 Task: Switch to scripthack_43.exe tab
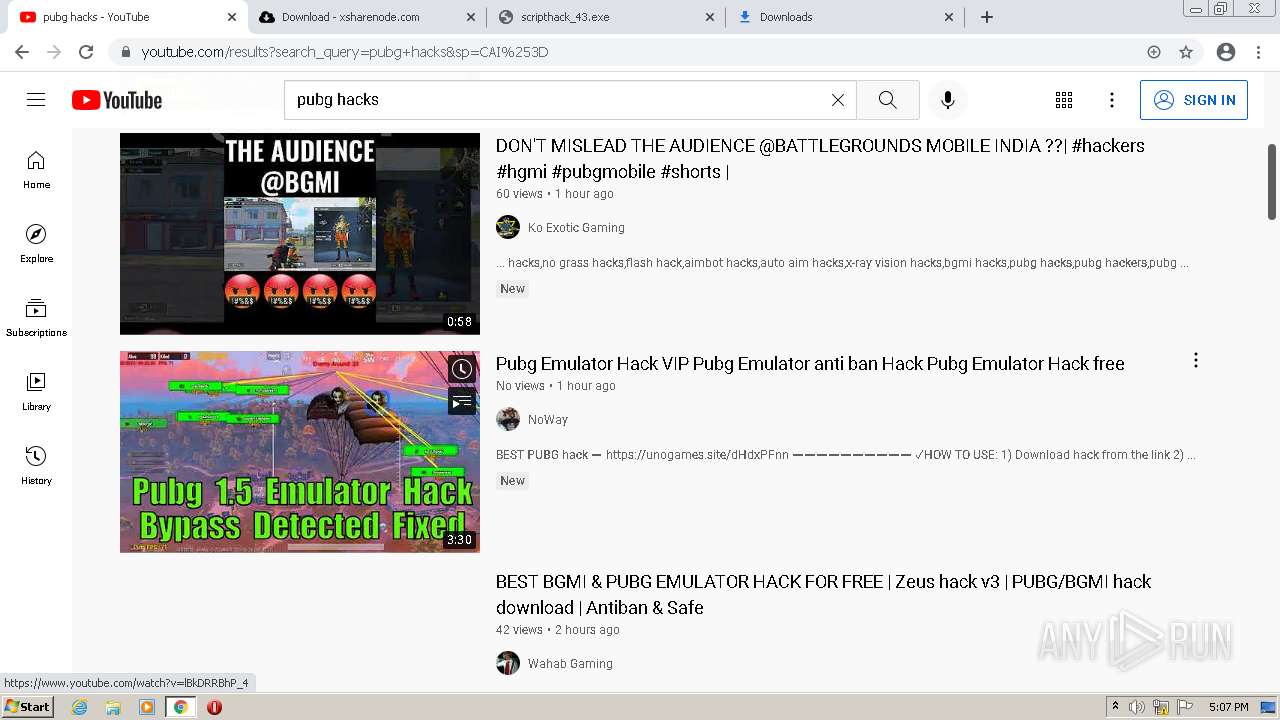point(605,17)
